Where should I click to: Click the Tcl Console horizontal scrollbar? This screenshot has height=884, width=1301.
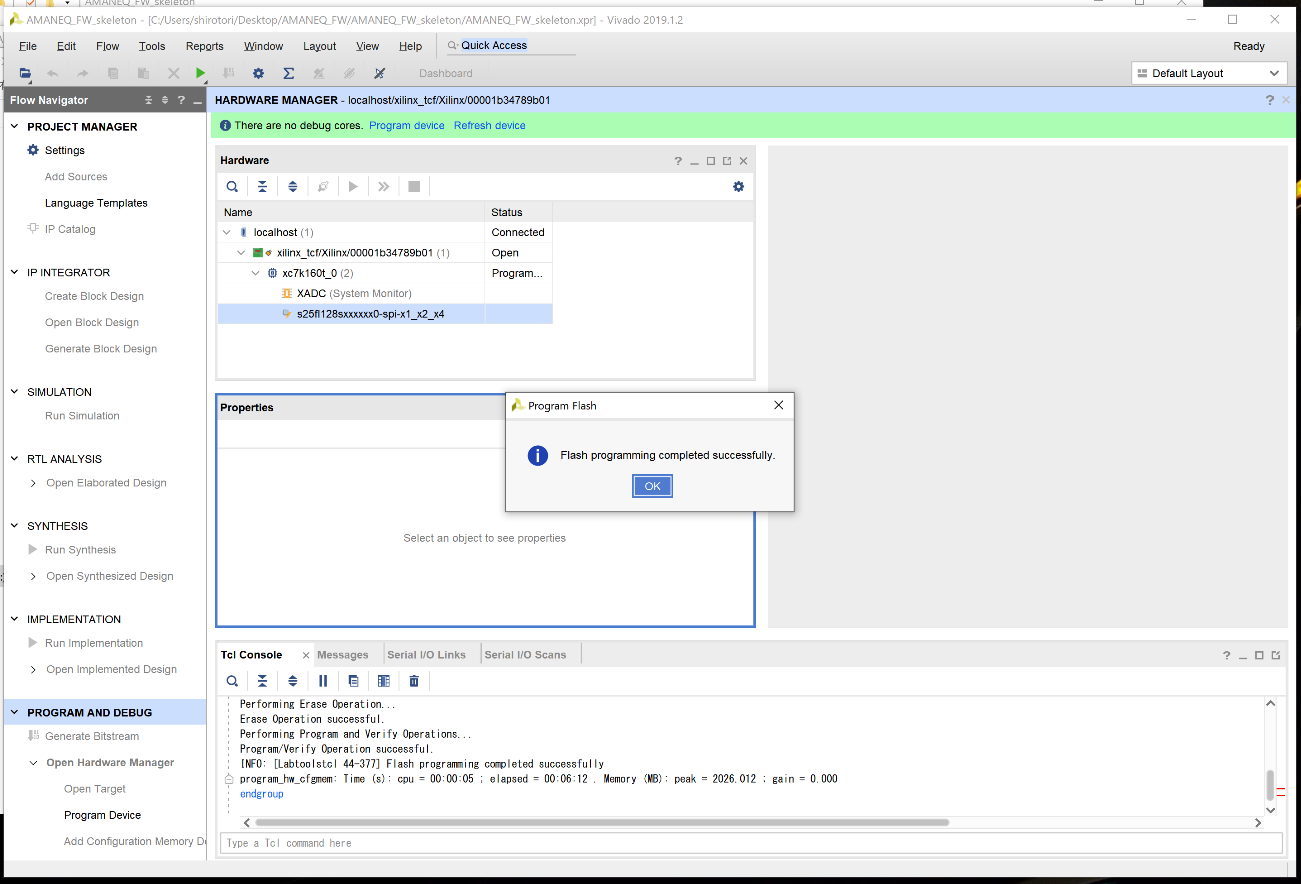click(x=600, y=822)
